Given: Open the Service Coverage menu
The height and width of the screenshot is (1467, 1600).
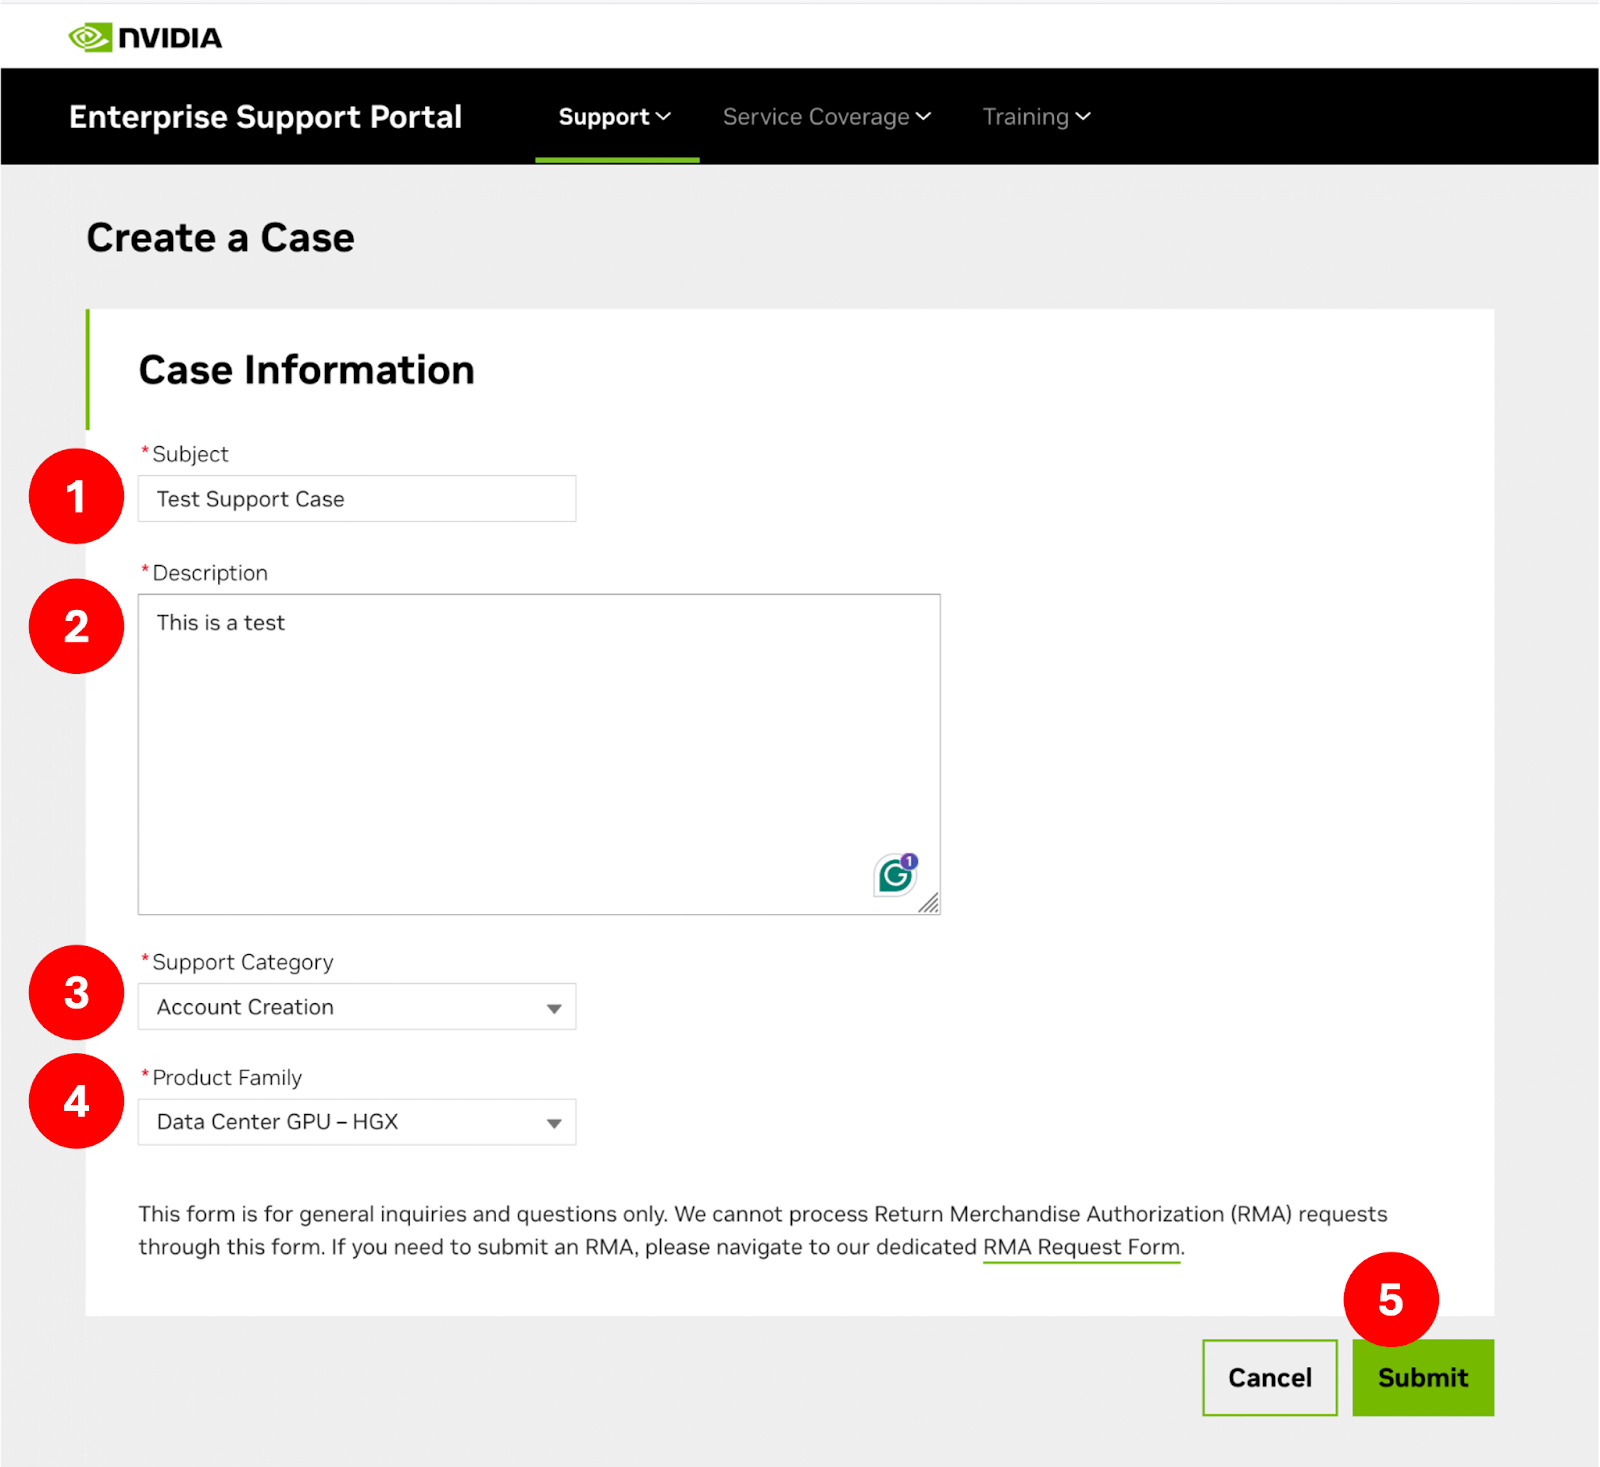Looking at the screenshot, I should (x=827, y=117).
